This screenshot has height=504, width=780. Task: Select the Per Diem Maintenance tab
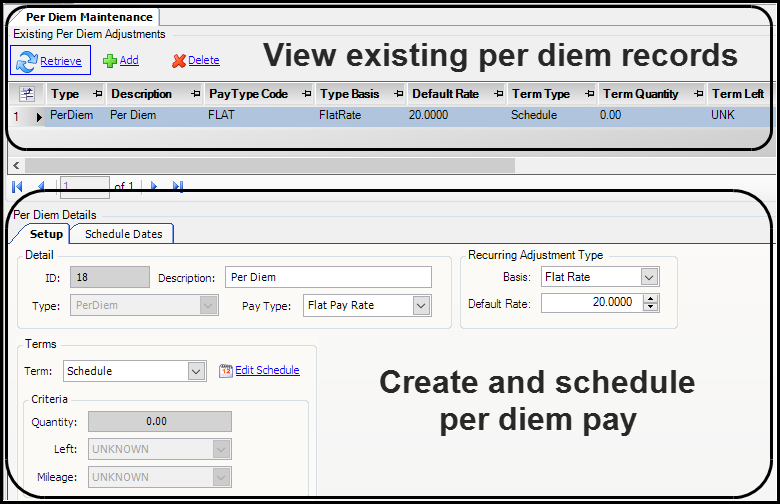[89, 17]
